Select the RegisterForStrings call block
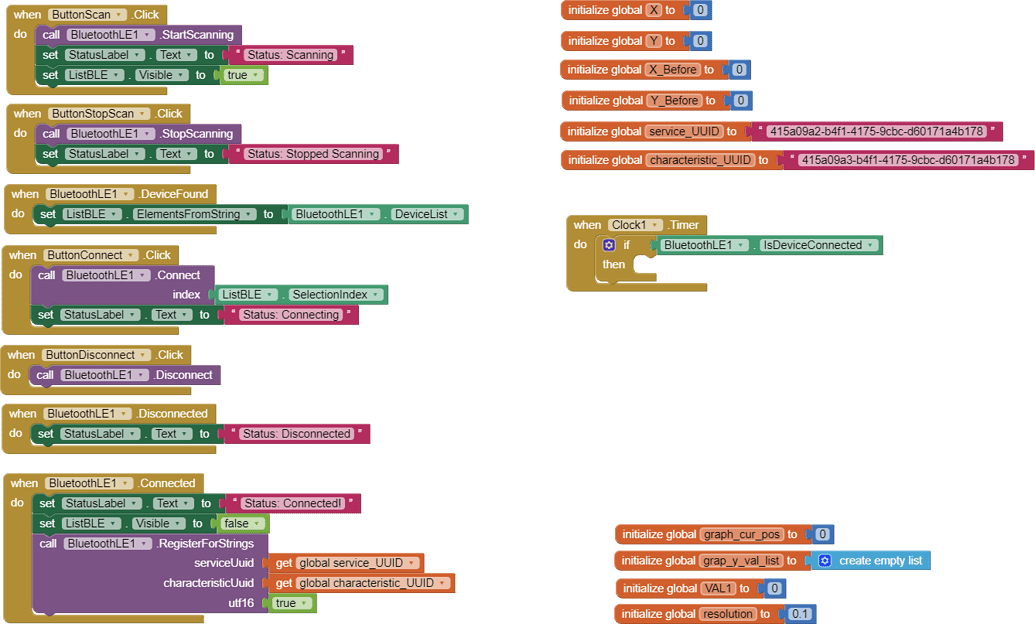The height and width of the screenshot is (624, 1035). pos(149,543)
